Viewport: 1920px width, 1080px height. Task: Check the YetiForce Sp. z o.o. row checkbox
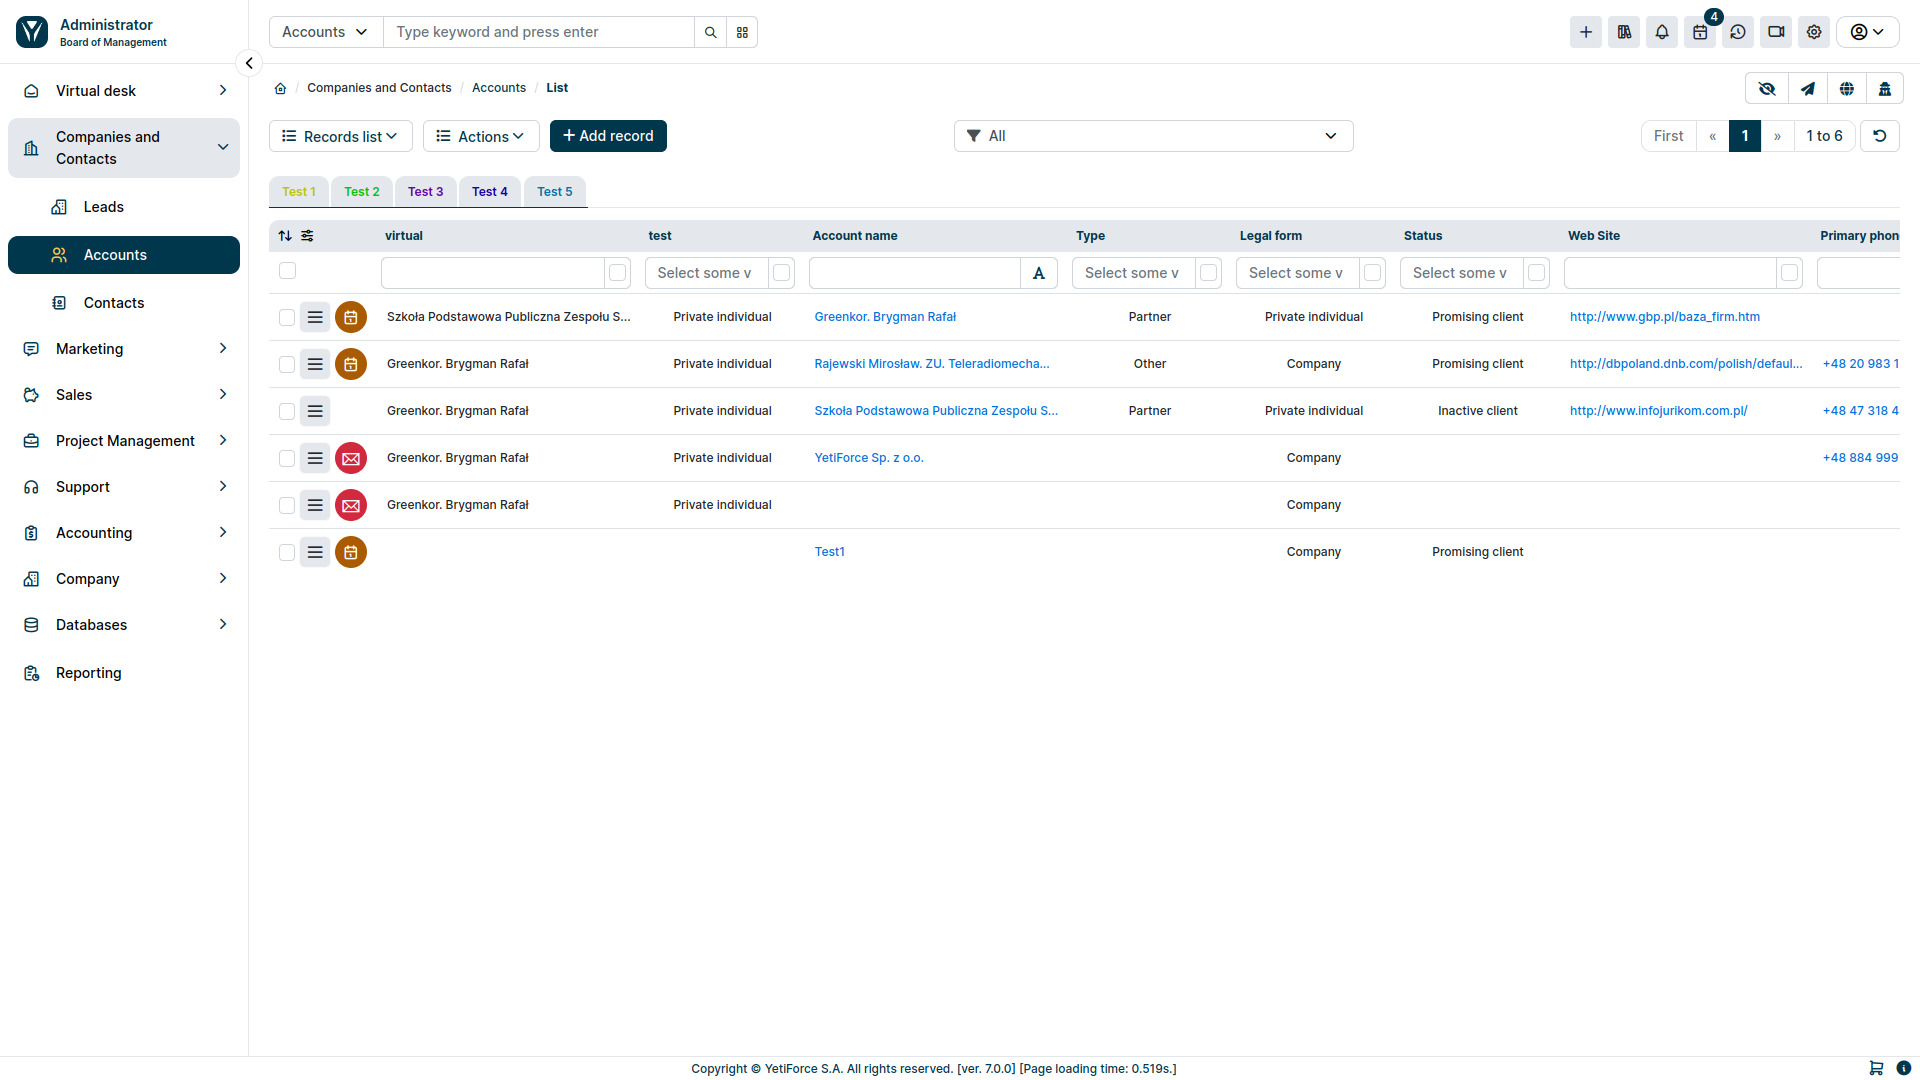287,458
